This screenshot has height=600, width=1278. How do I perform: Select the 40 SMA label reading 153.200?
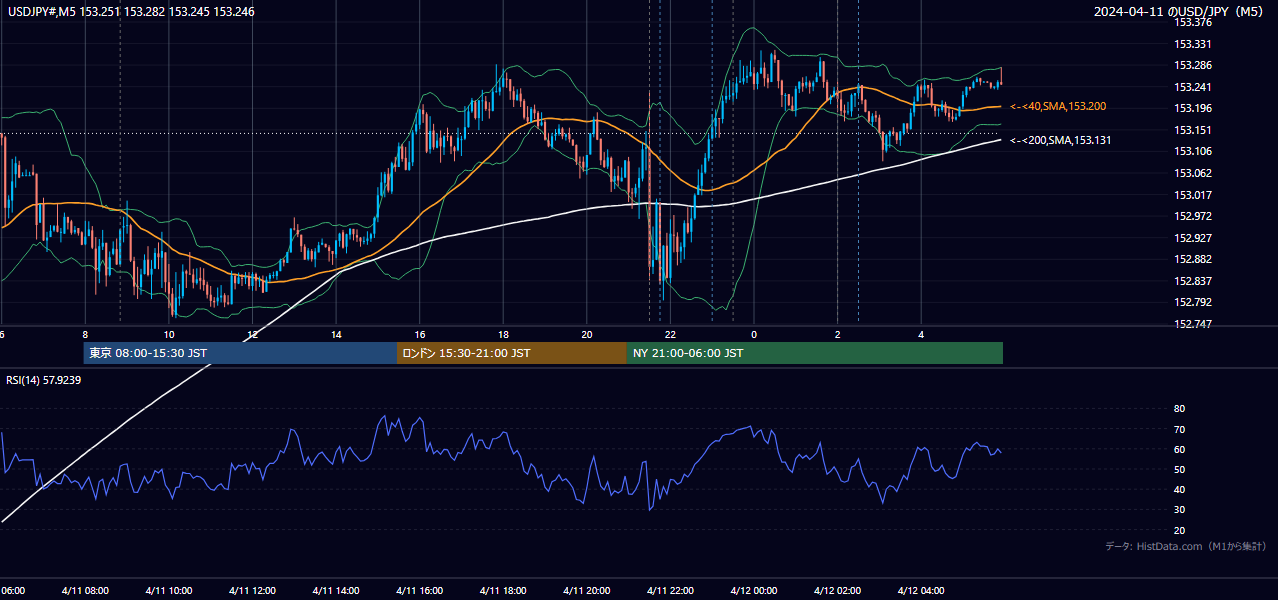[1058, 106]
